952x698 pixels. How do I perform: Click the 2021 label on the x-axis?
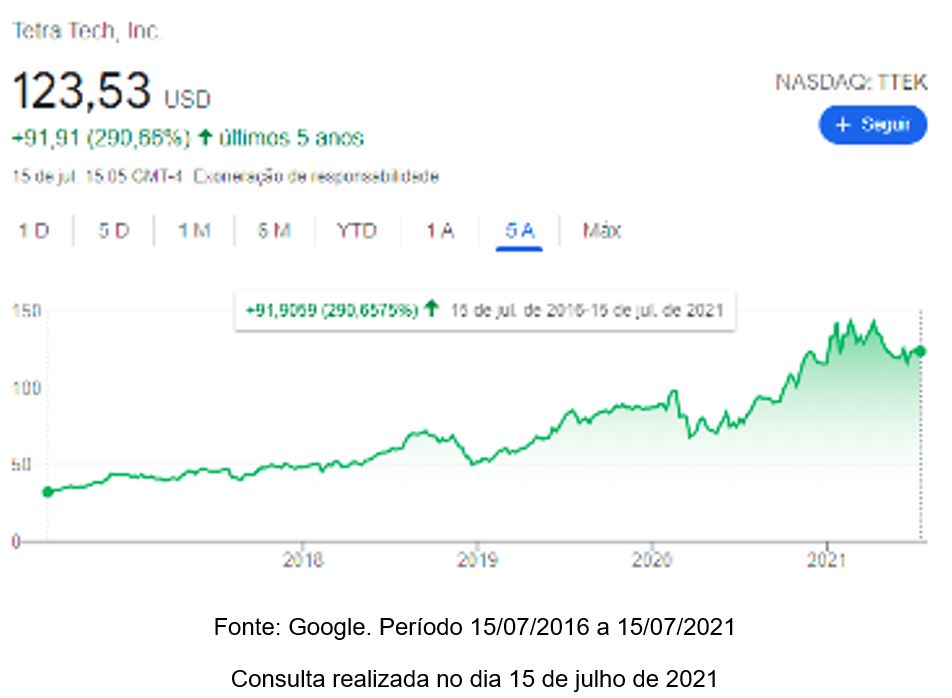[x=827, y=560]
